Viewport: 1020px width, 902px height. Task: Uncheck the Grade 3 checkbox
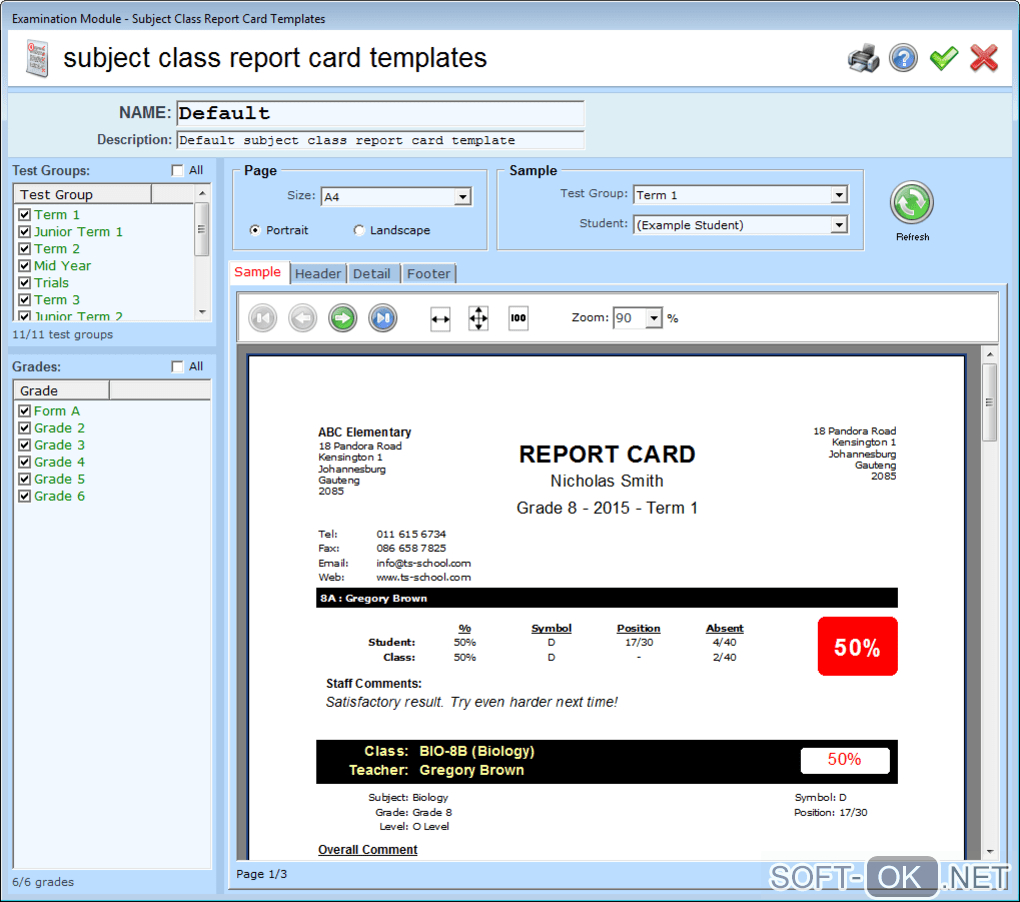(x=25, y=445)
